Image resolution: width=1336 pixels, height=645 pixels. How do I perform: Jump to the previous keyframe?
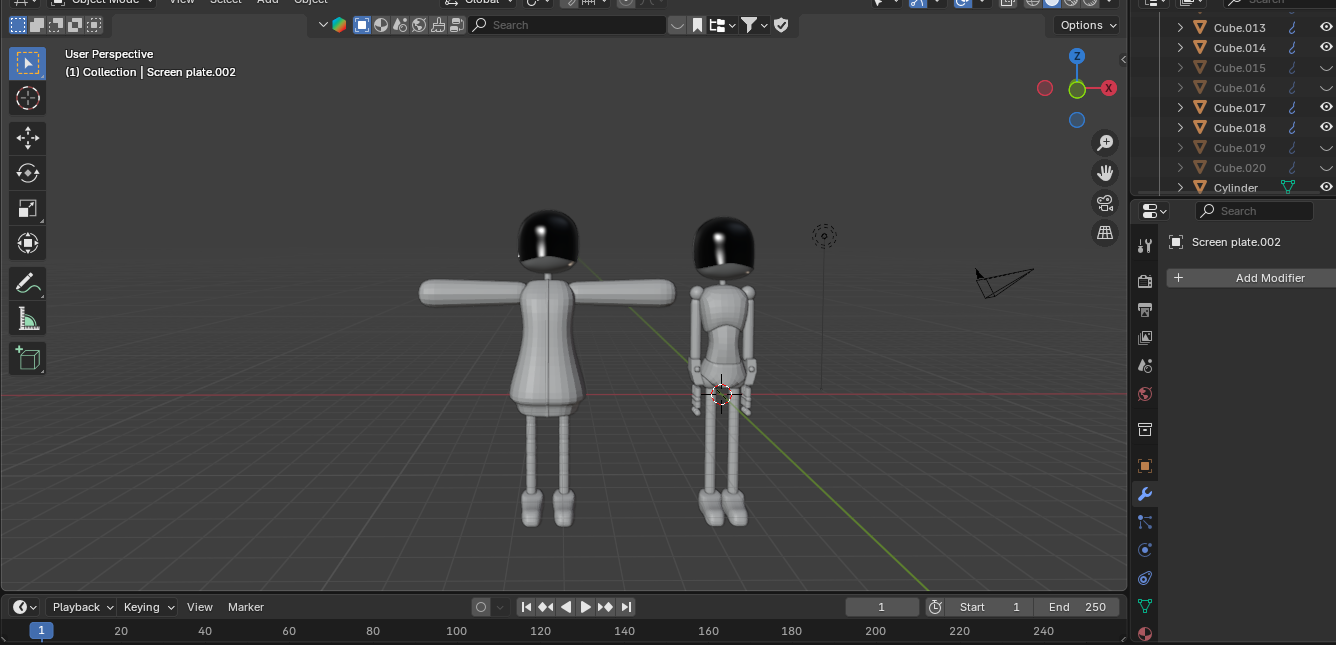[546, 607]
